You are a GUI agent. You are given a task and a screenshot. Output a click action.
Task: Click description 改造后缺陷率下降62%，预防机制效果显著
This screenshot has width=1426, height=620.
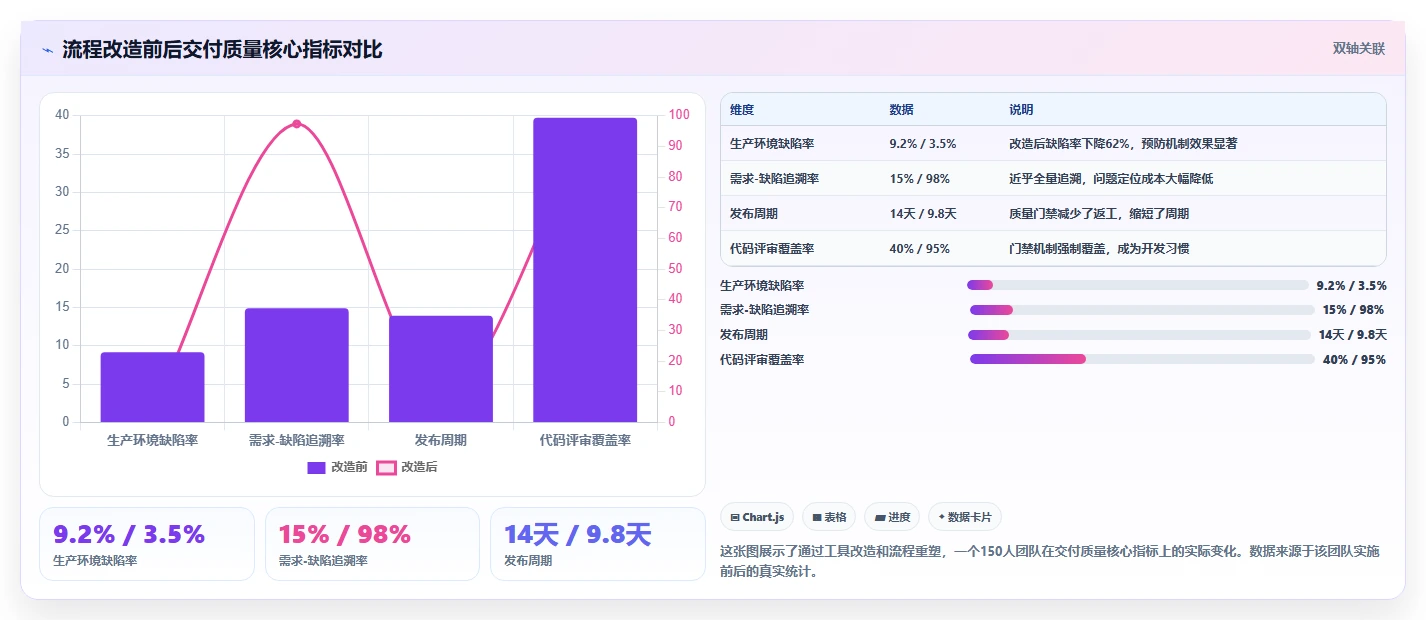[1123, 144]
